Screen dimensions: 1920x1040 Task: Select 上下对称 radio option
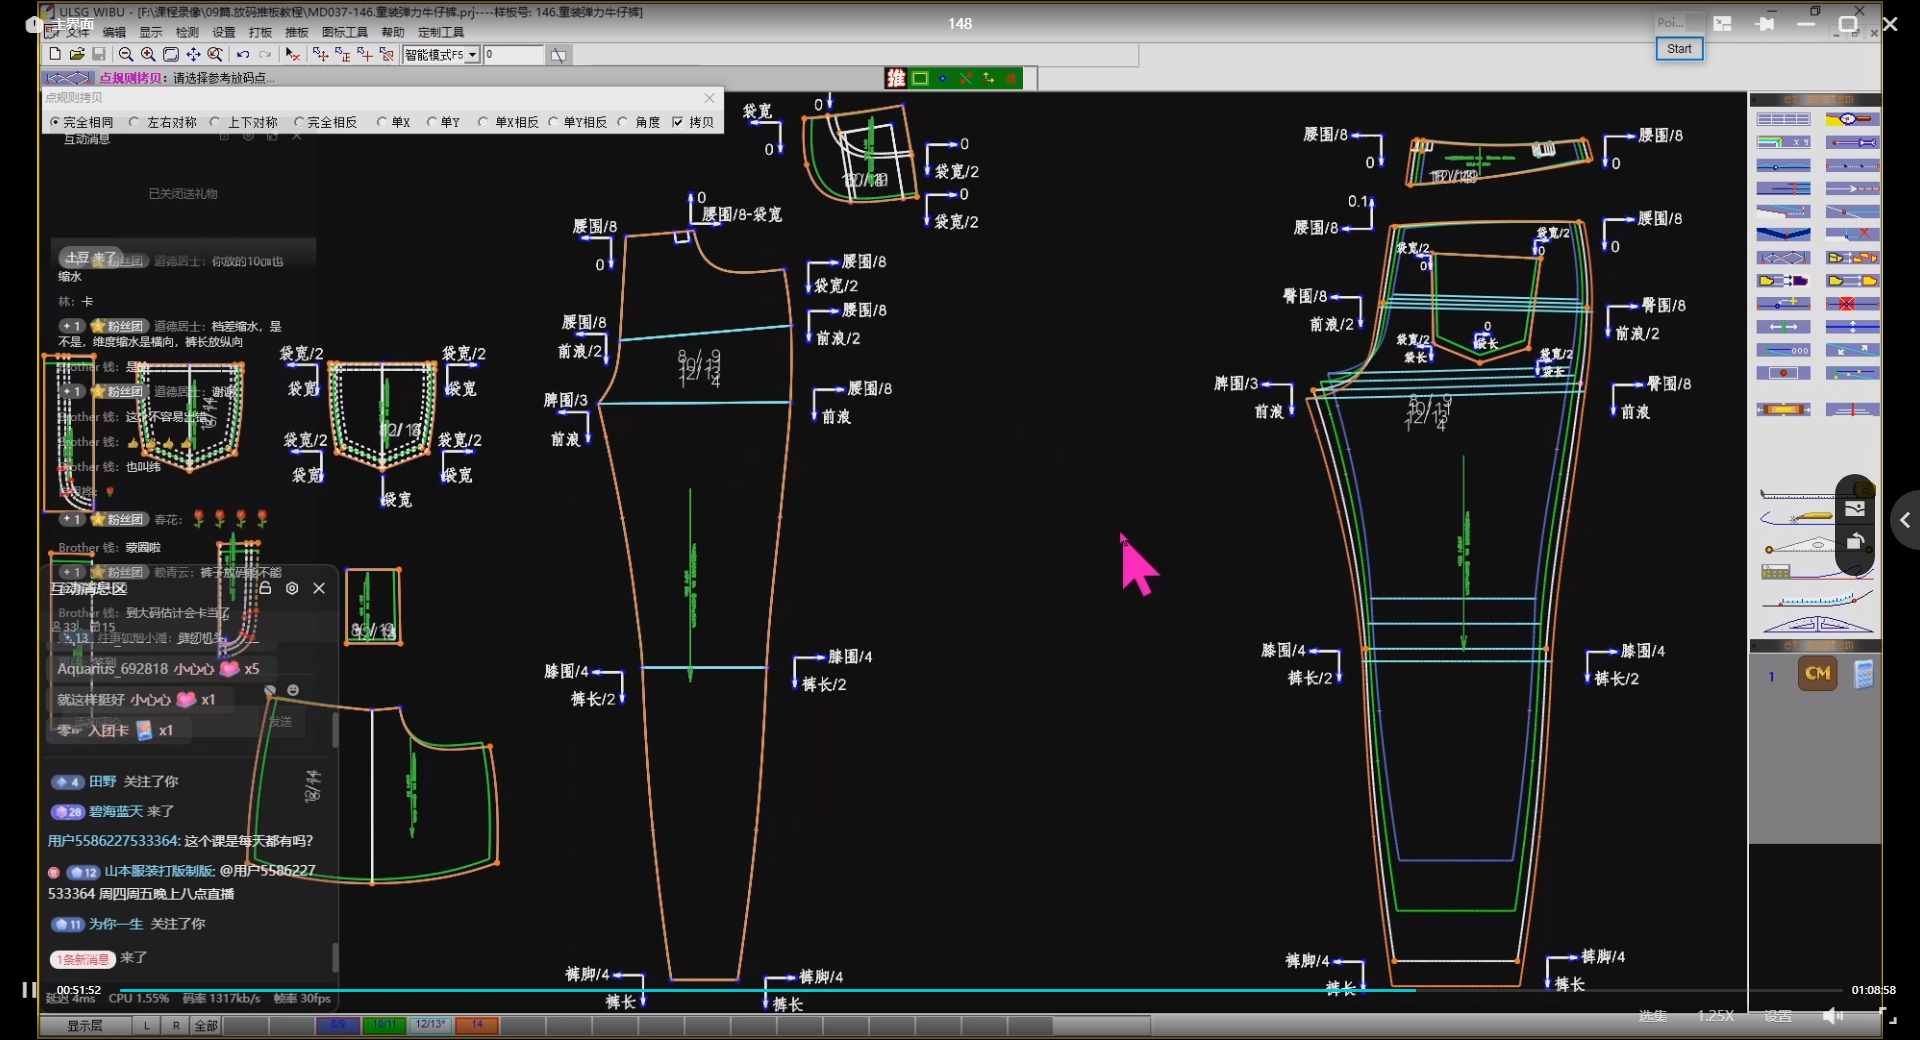pos(244,122)
